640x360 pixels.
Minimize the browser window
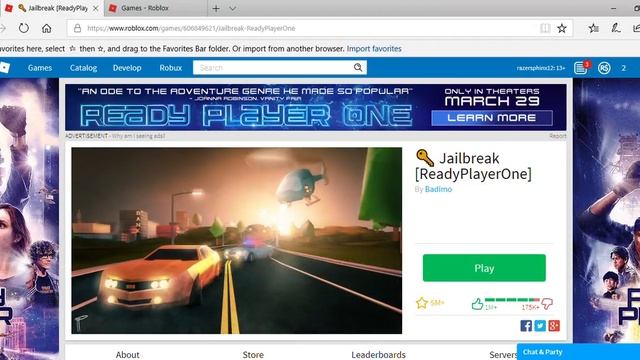pyautogui.click(x=613, y=8)
